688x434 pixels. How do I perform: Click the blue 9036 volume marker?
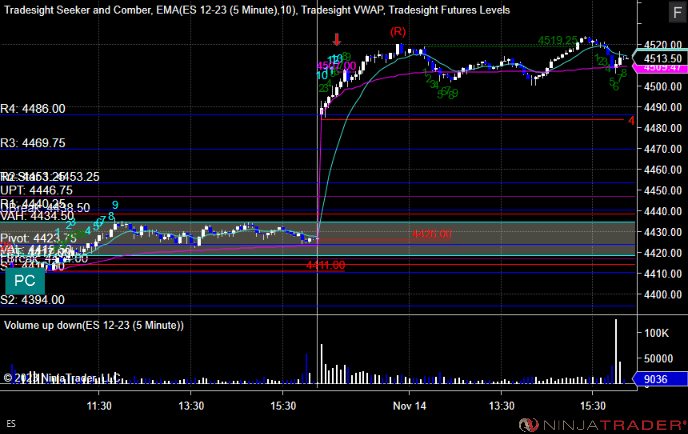pos(659,379)
